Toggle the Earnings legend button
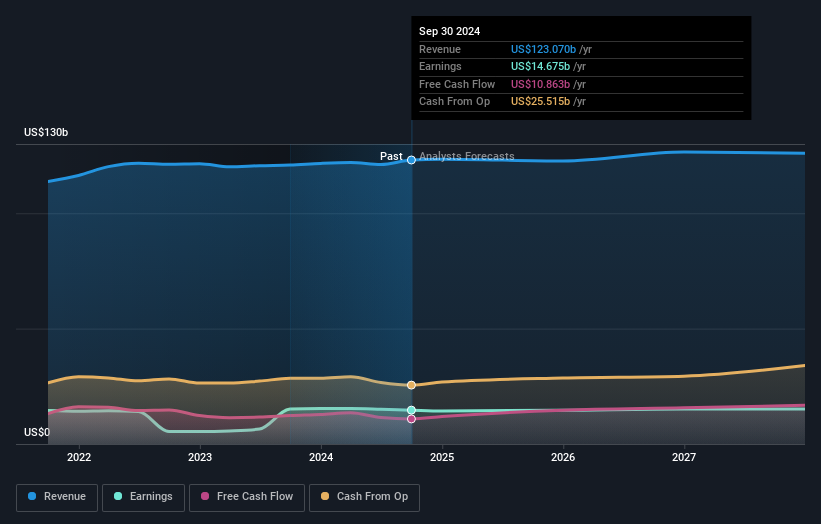821x524 pixels. click(143, 497)
